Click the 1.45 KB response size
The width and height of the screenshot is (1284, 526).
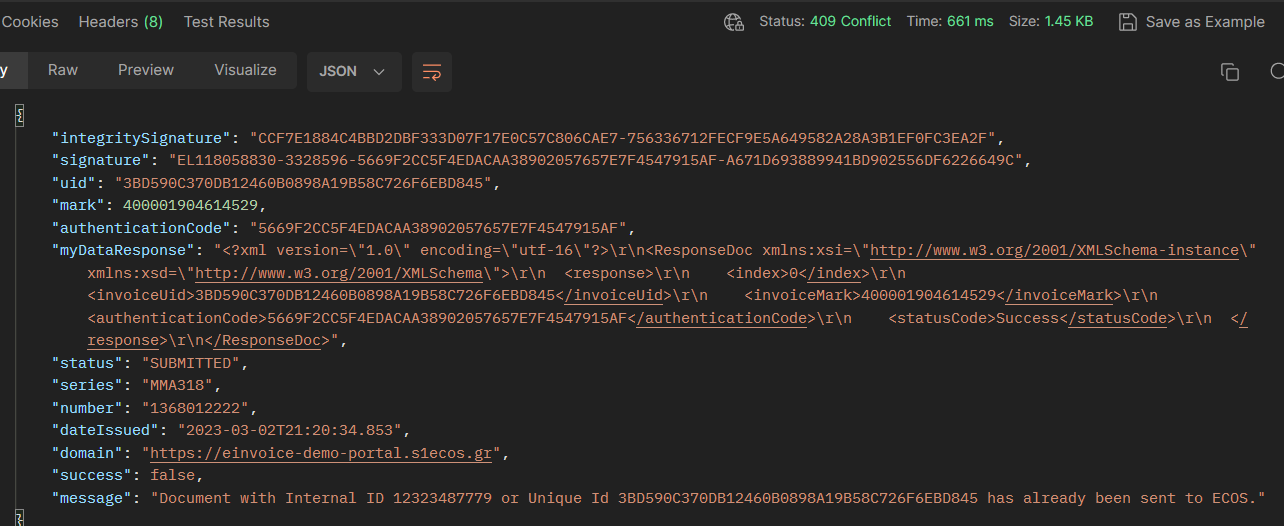coord(1069,21)
